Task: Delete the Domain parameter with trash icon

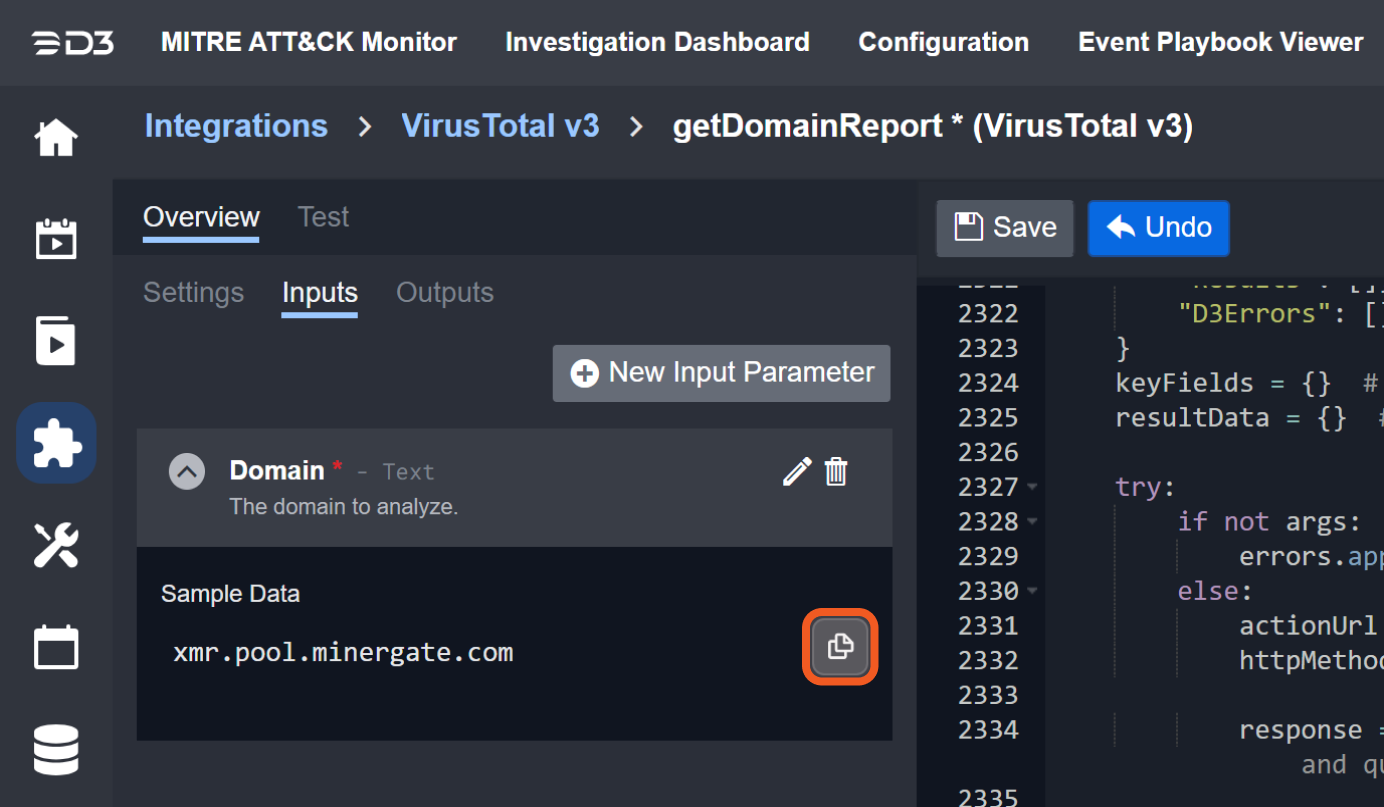Action: coord(836,471)
